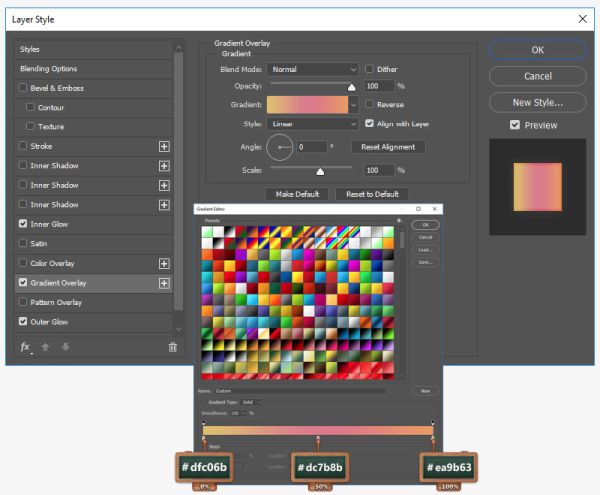
Task: Click the trash delete effect icon
Action: click(173, 347)
